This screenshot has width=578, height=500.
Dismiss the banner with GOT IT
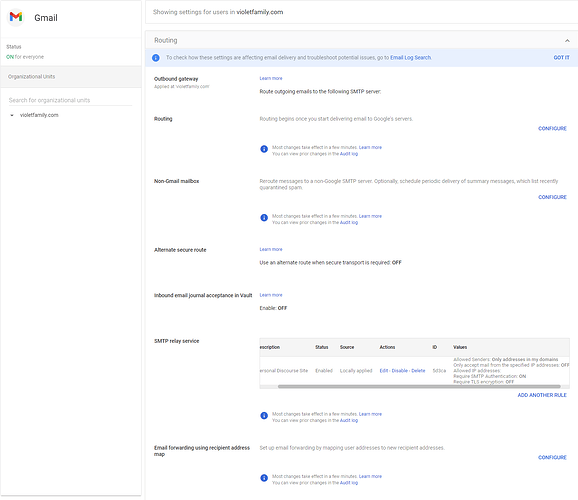(561, 58)
